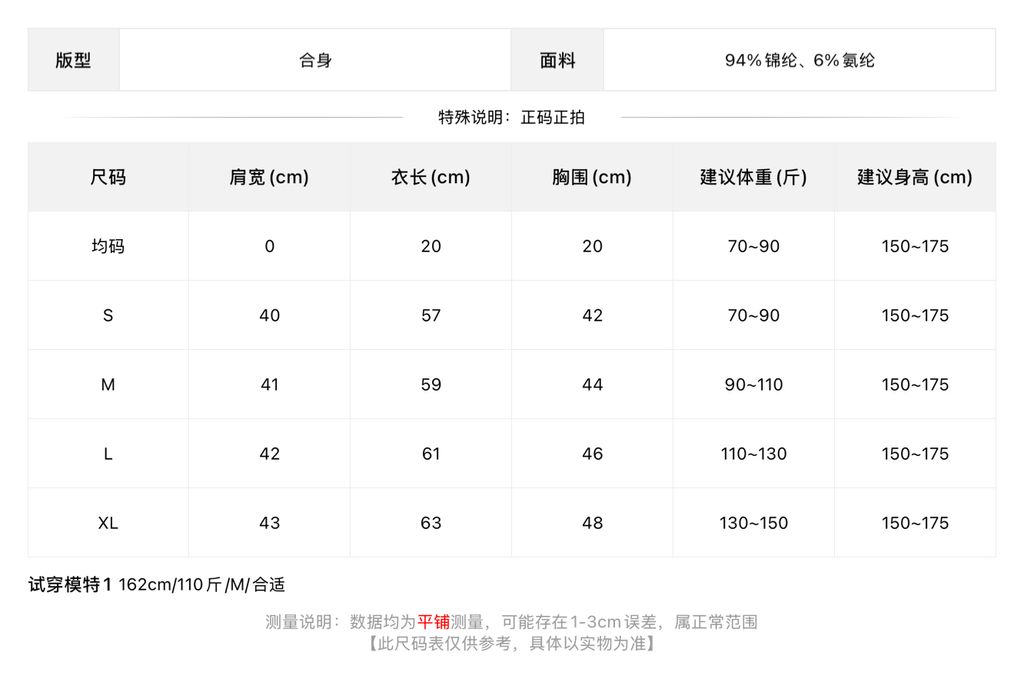1024x682 pixels.
Task: Select the 肩宽 (cm) column header
Action: click(269, 177)
